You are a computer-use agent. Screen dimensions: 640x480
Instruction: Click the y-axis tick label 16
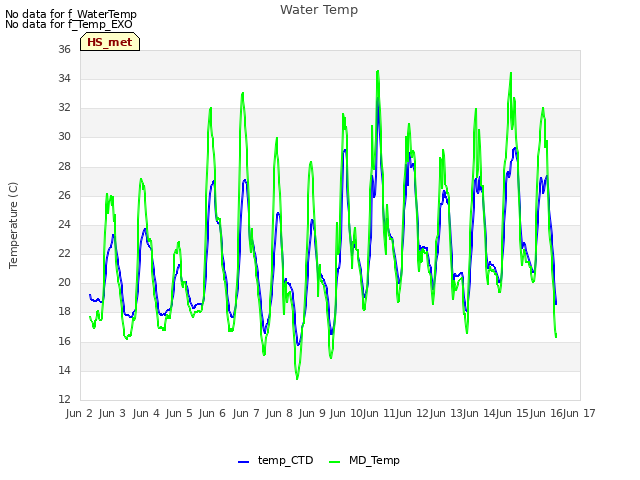click(x=64, y=341)
